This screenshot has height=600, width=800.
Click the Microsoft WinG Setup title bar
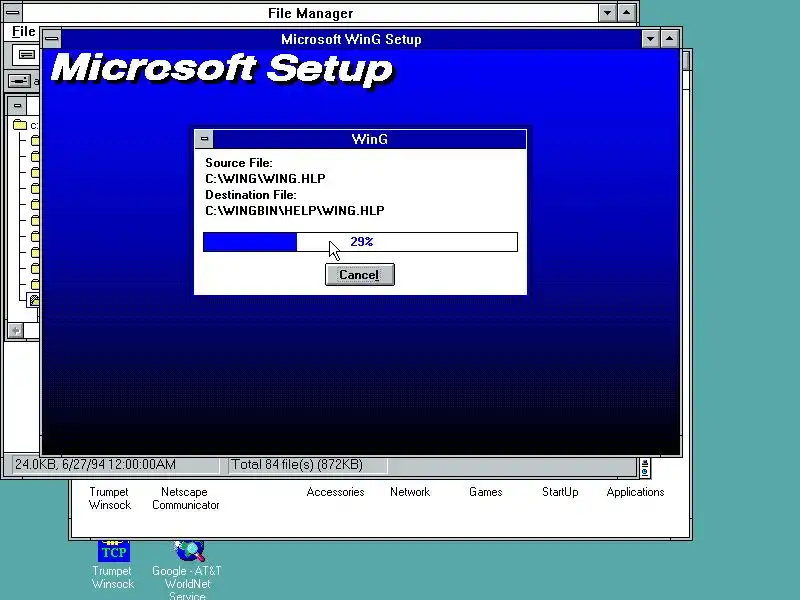(x=351, y=39)
